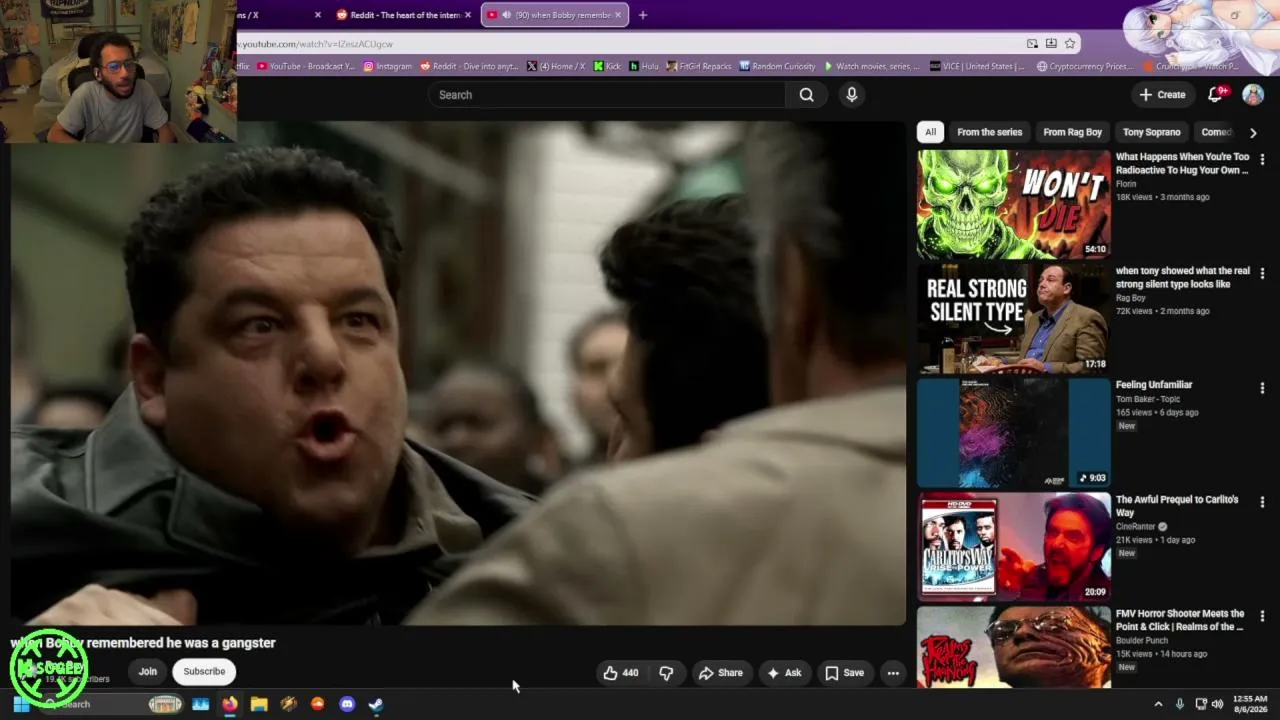Open the video's more actions menu
The width and height of the screenshot is (1280, 720).
(x=893, y=673)
